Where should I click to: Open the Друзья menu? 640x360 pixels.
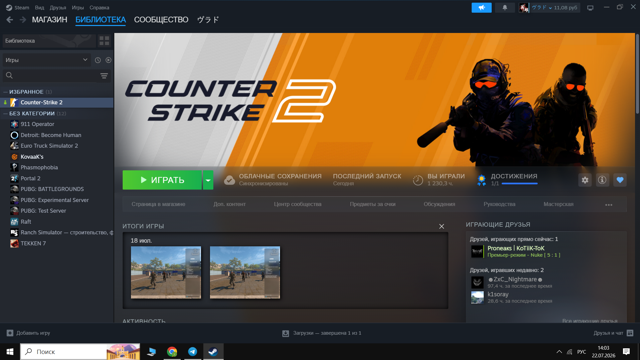(58, 7)
